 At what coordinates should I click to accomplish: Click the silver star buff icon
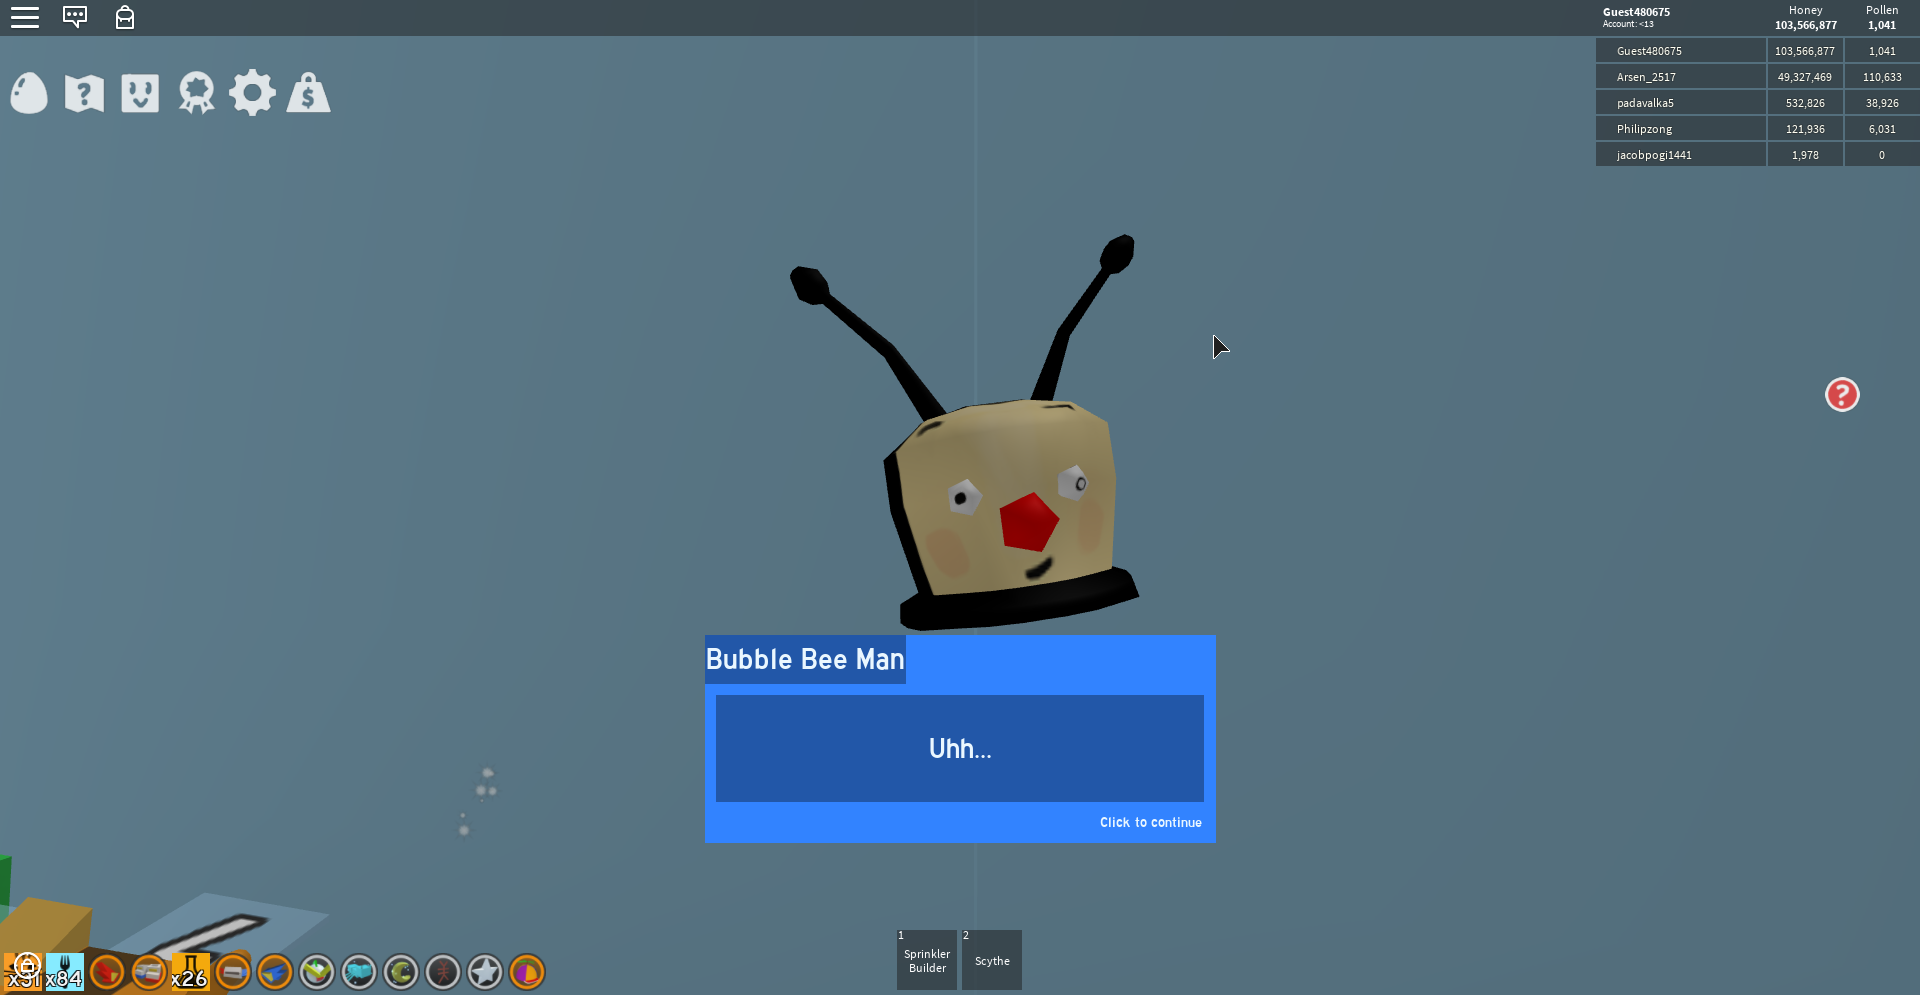click(485, 971)
